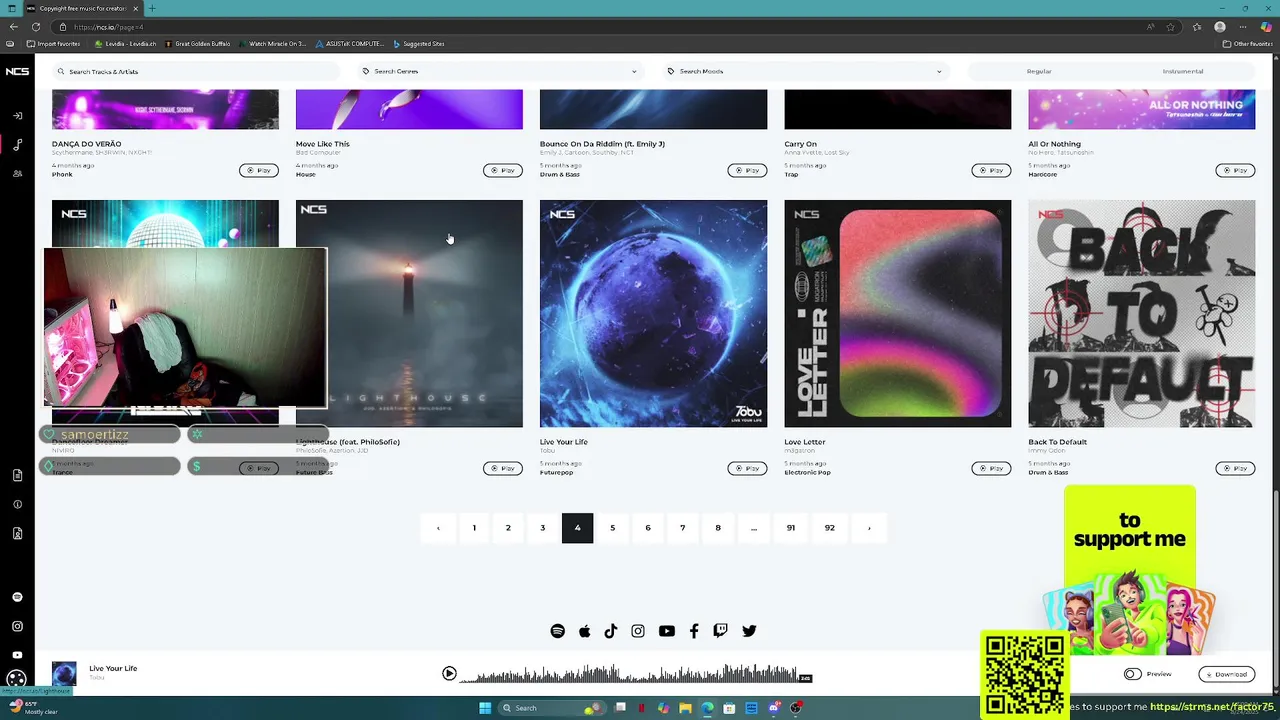
Task: Open the Facebook footer icon
Action: point(694,631)
